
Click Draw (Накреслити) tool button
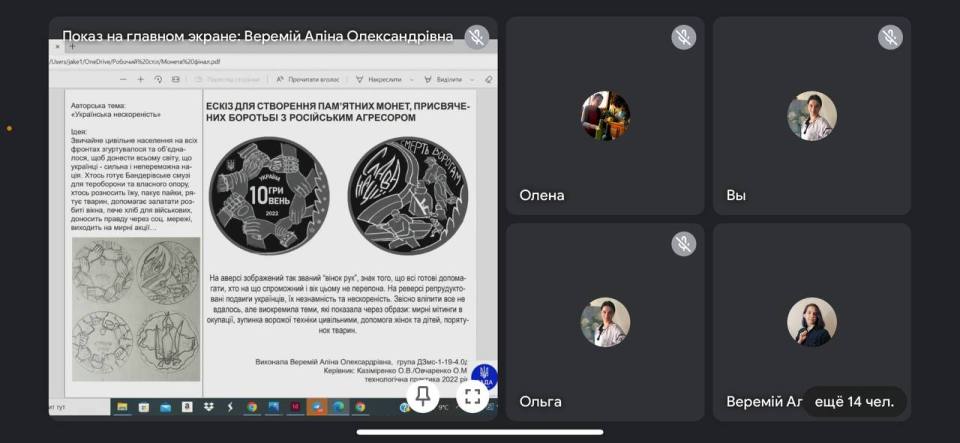(380, 80)
